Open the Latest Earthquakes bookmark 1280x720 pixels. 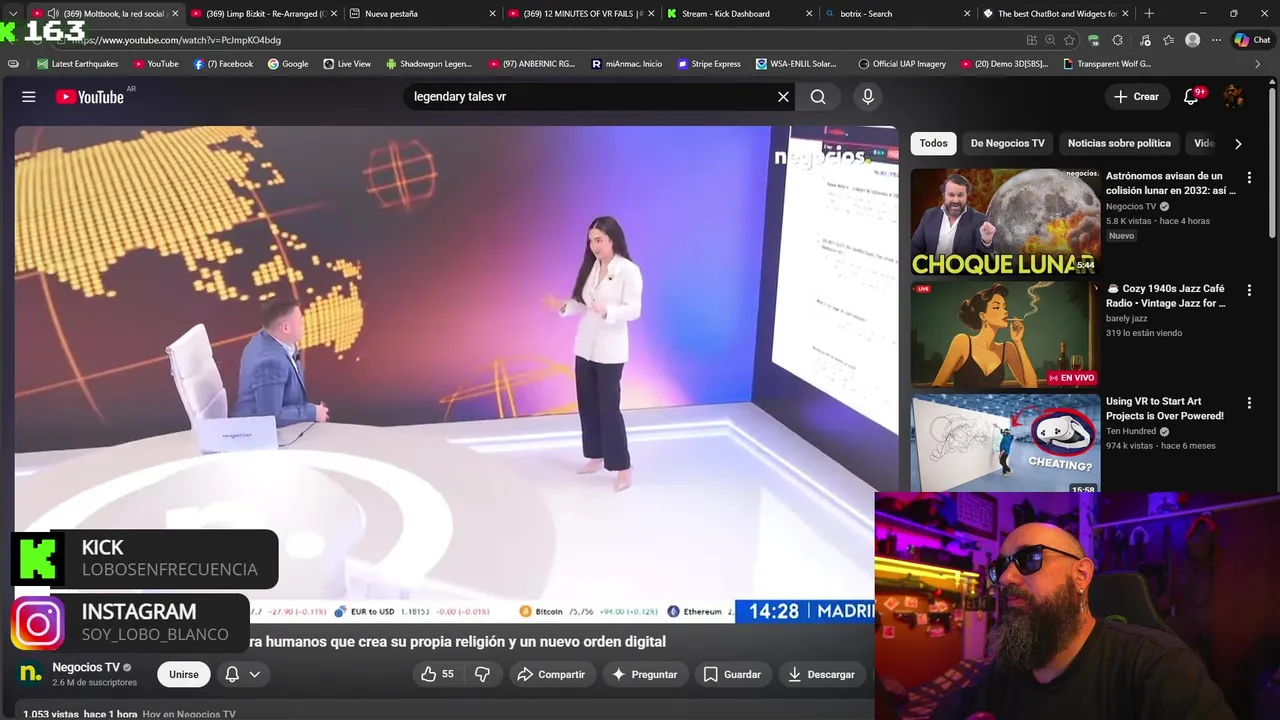77,64
